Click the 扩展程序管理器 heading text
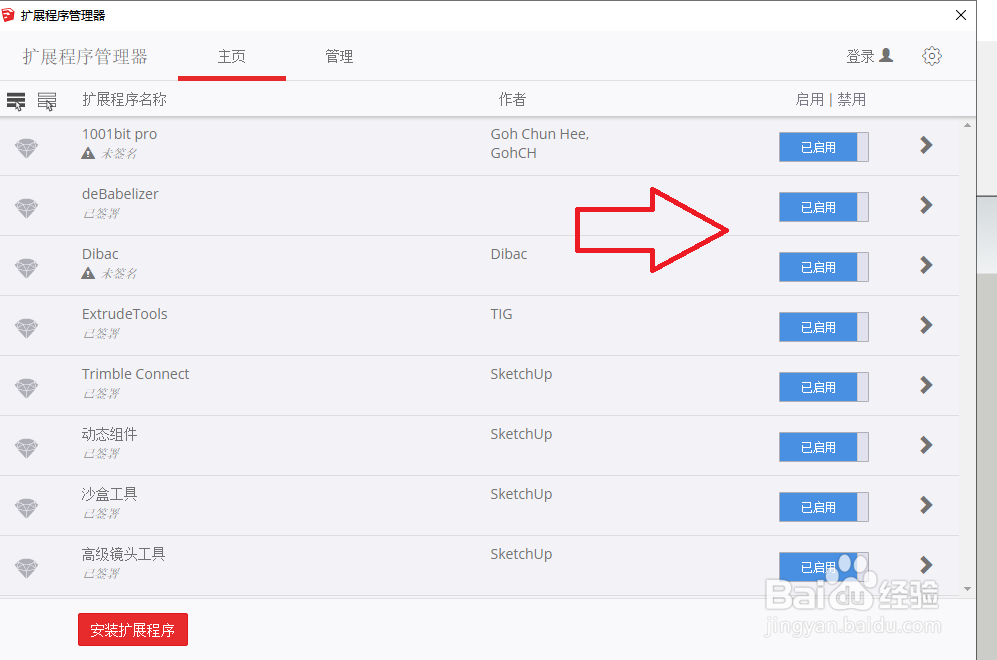 pyautogui.click(x=85, y=57)
